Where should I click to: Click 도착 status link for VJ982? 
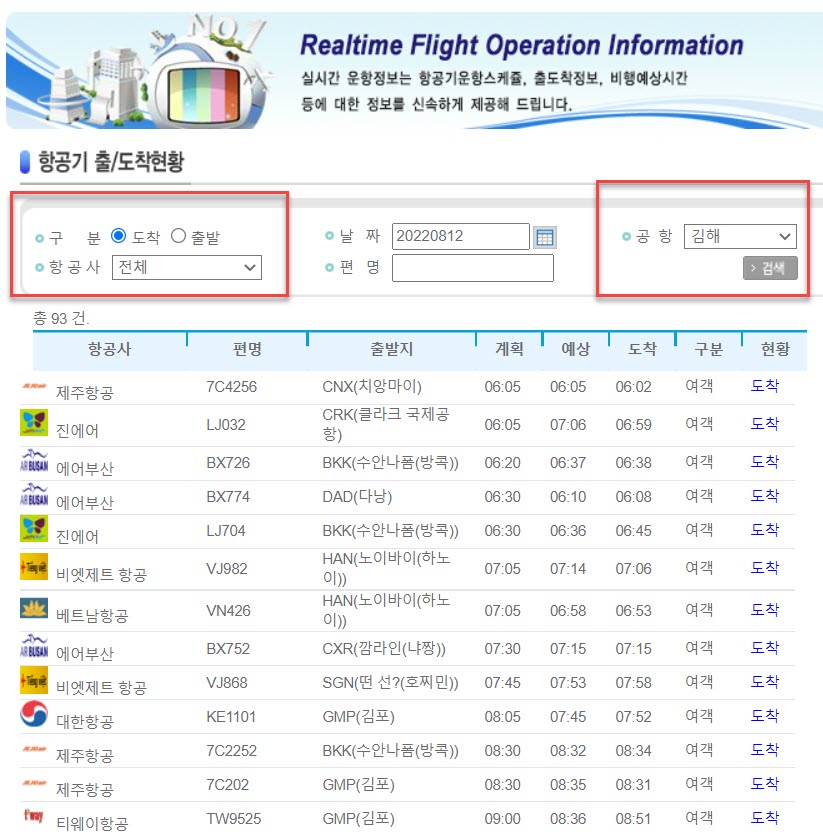coord(765,568)
